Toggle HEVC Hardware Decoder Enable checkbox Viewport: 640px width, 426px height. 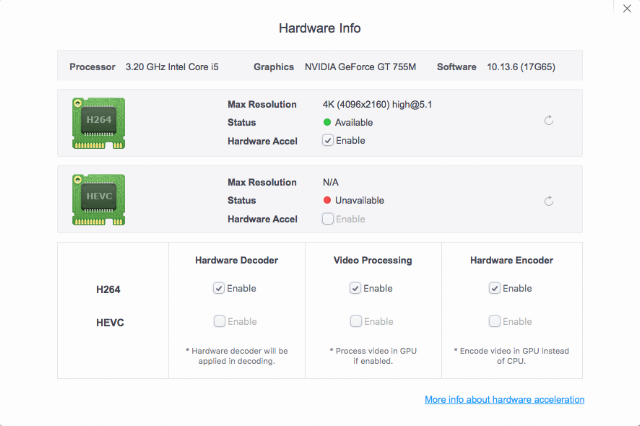click(219, 321)
